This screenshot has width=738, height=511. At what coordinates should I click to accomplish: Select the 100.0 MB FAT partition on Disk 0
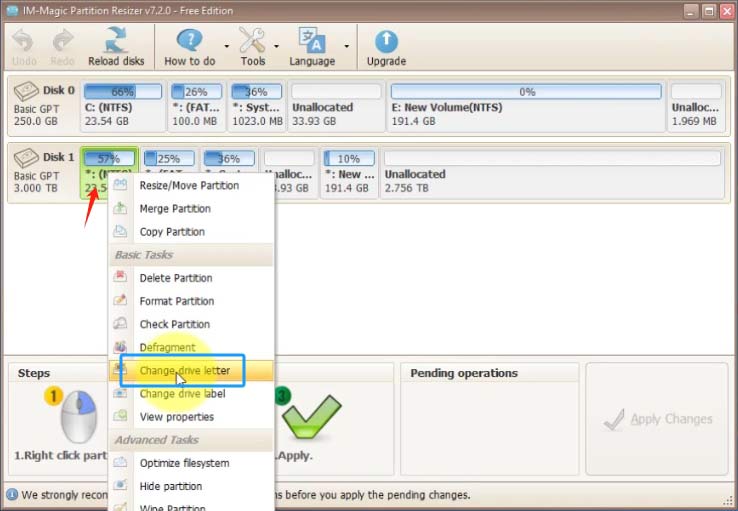point(197,105)
